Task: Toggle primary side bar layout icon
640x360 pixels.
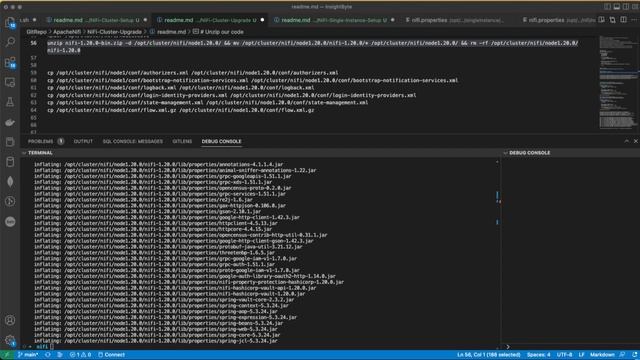Action: [607, 7]
